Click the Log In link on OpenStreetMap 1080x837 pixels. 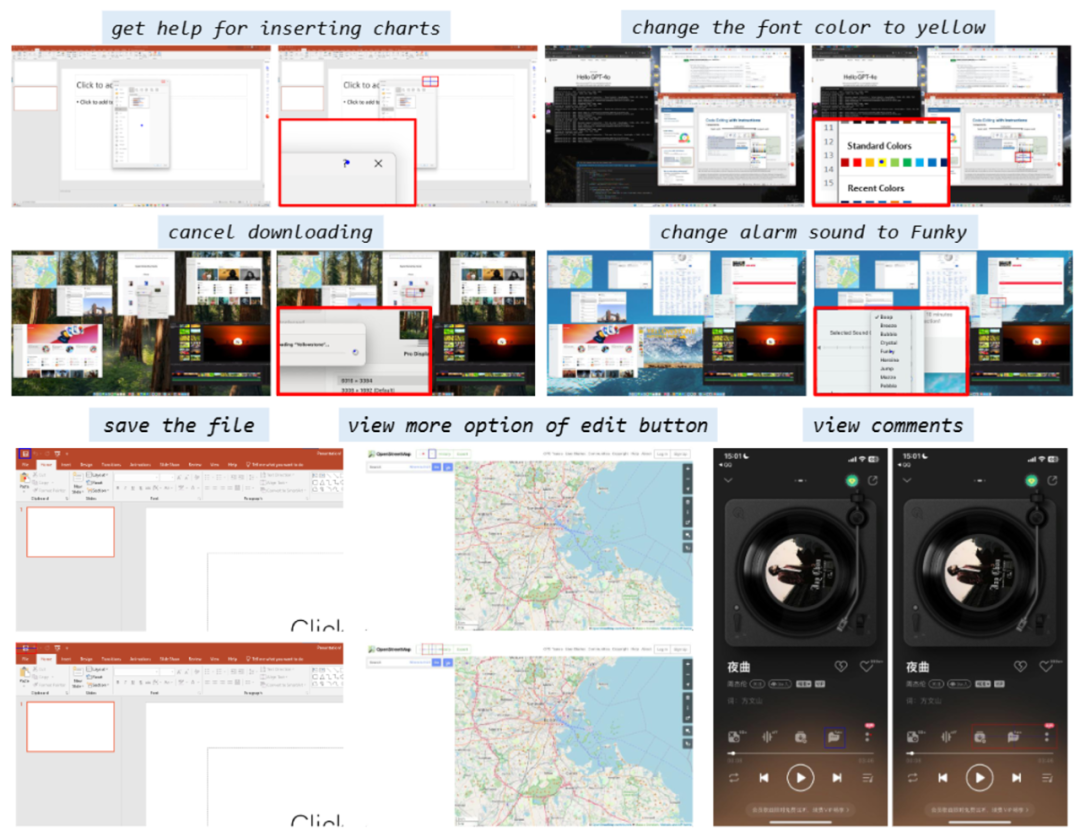(661, 454)
